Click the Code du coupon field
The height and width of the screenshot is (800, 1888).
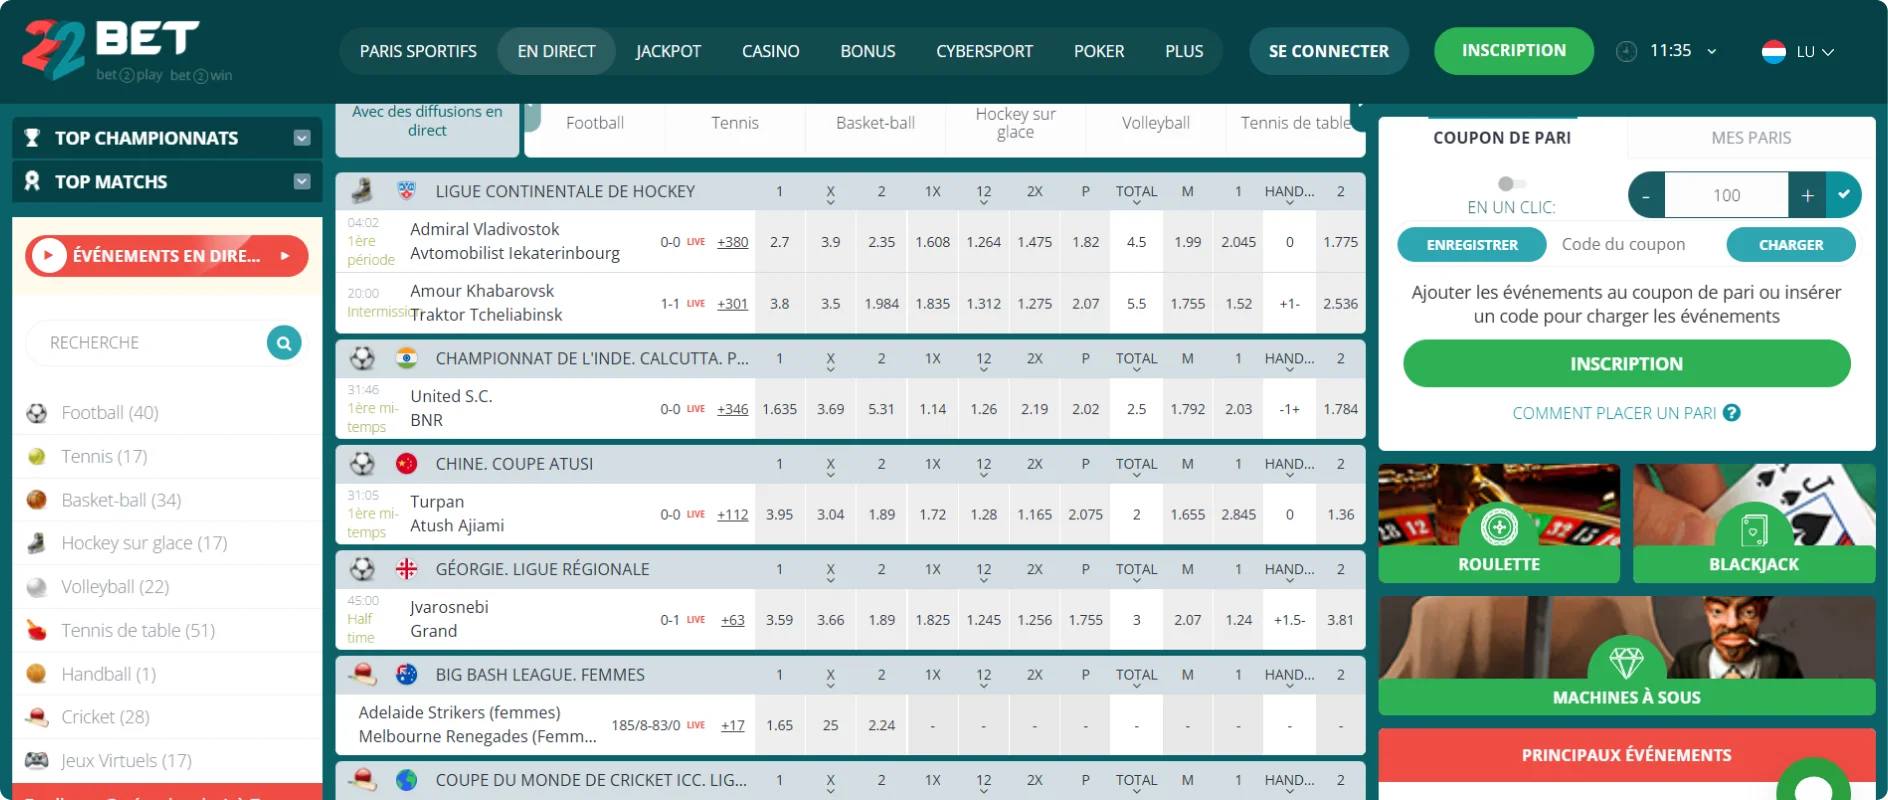point(1637,245)
